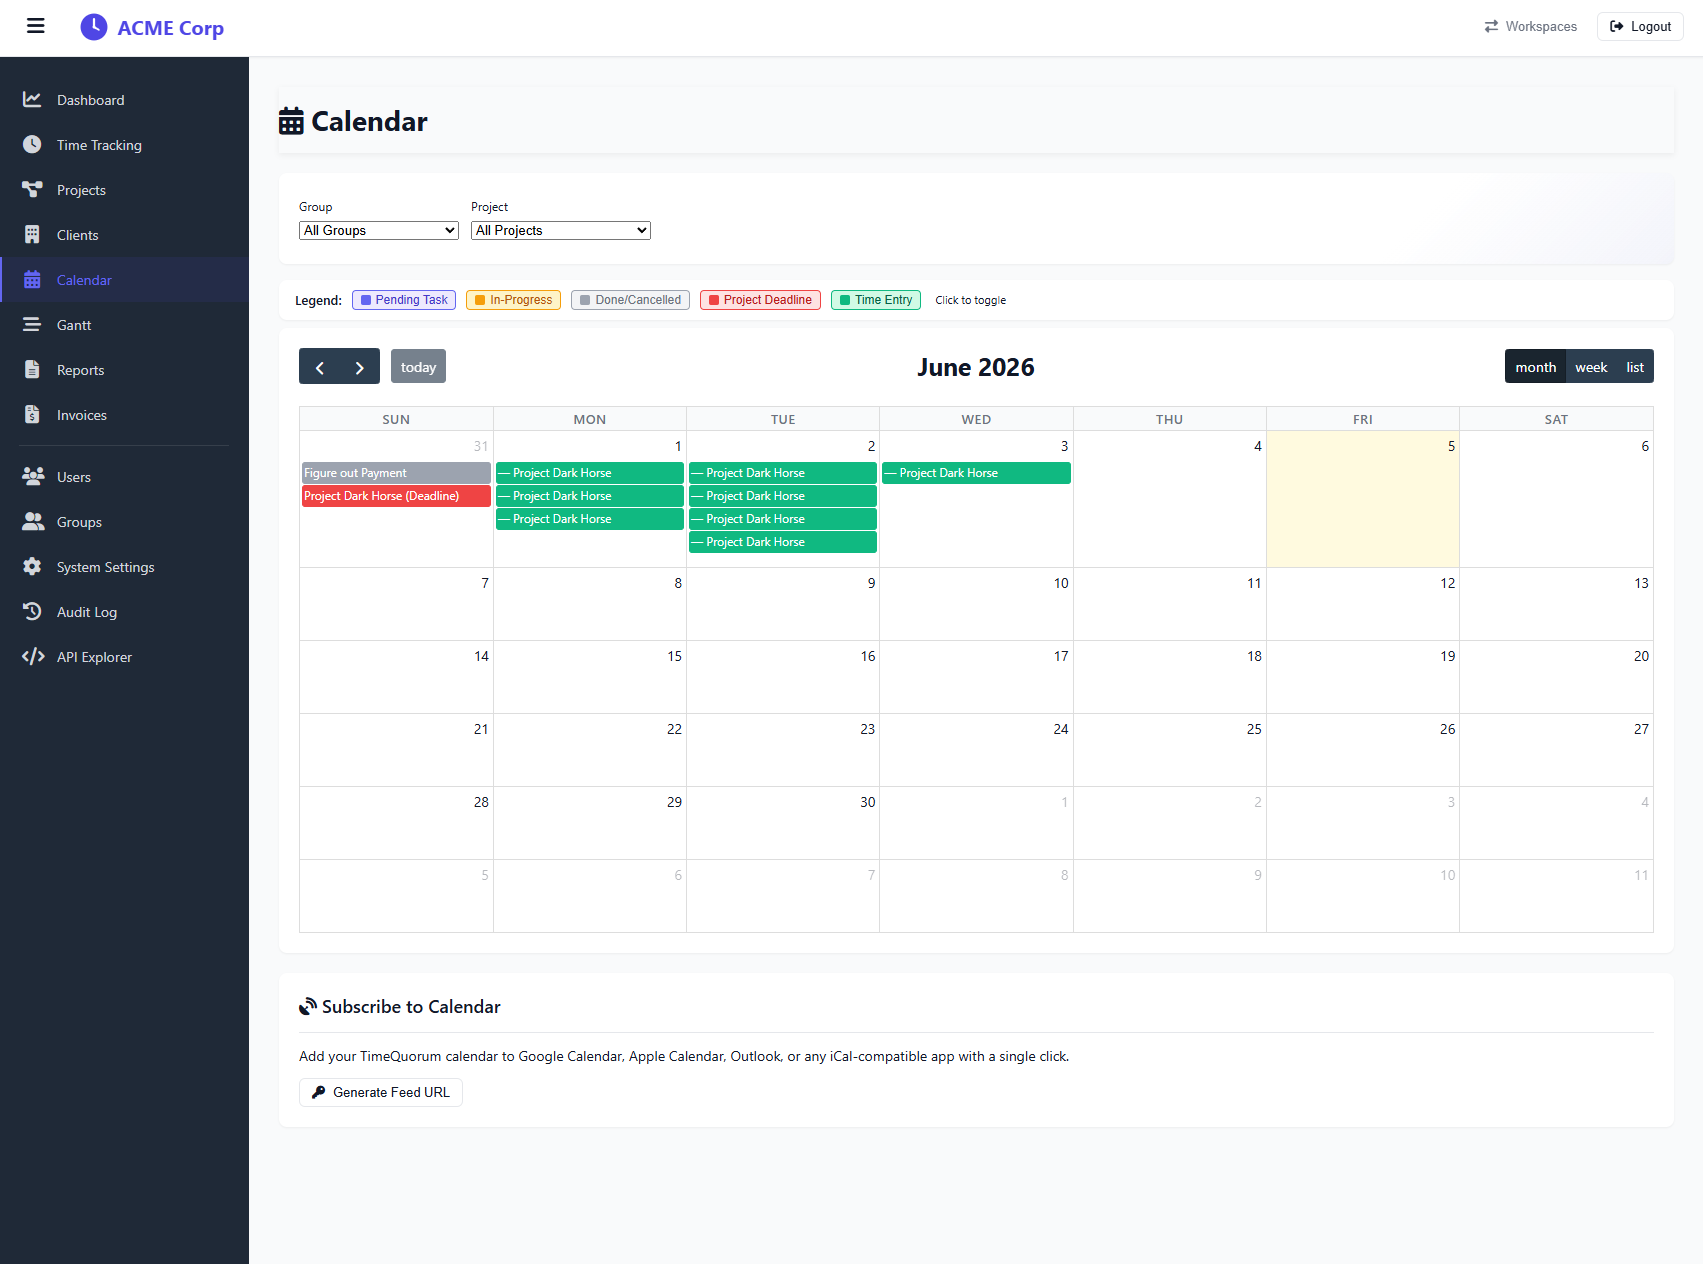Toggle Done/Cancelled legend filter
The image size is (1703, 1264).
630,300
